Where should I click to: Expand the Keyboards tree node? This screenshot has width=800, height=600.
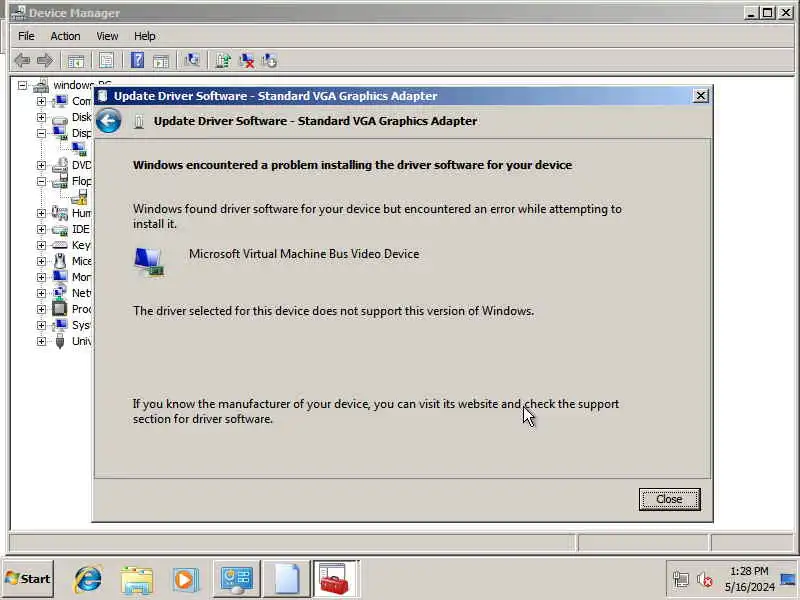(x=41, y=245)
